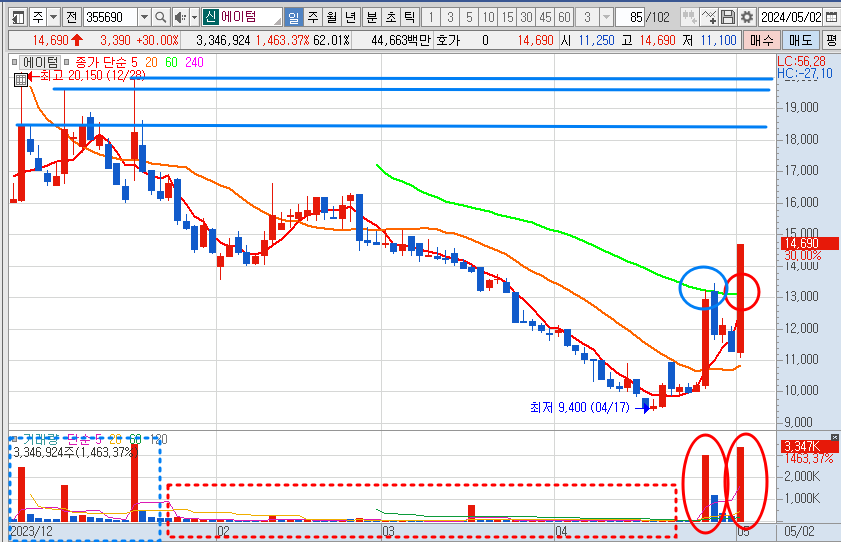Select the minute 분 chart period
Screen dimensions: 841x542
pyautogui.click(x=371, y=18)
